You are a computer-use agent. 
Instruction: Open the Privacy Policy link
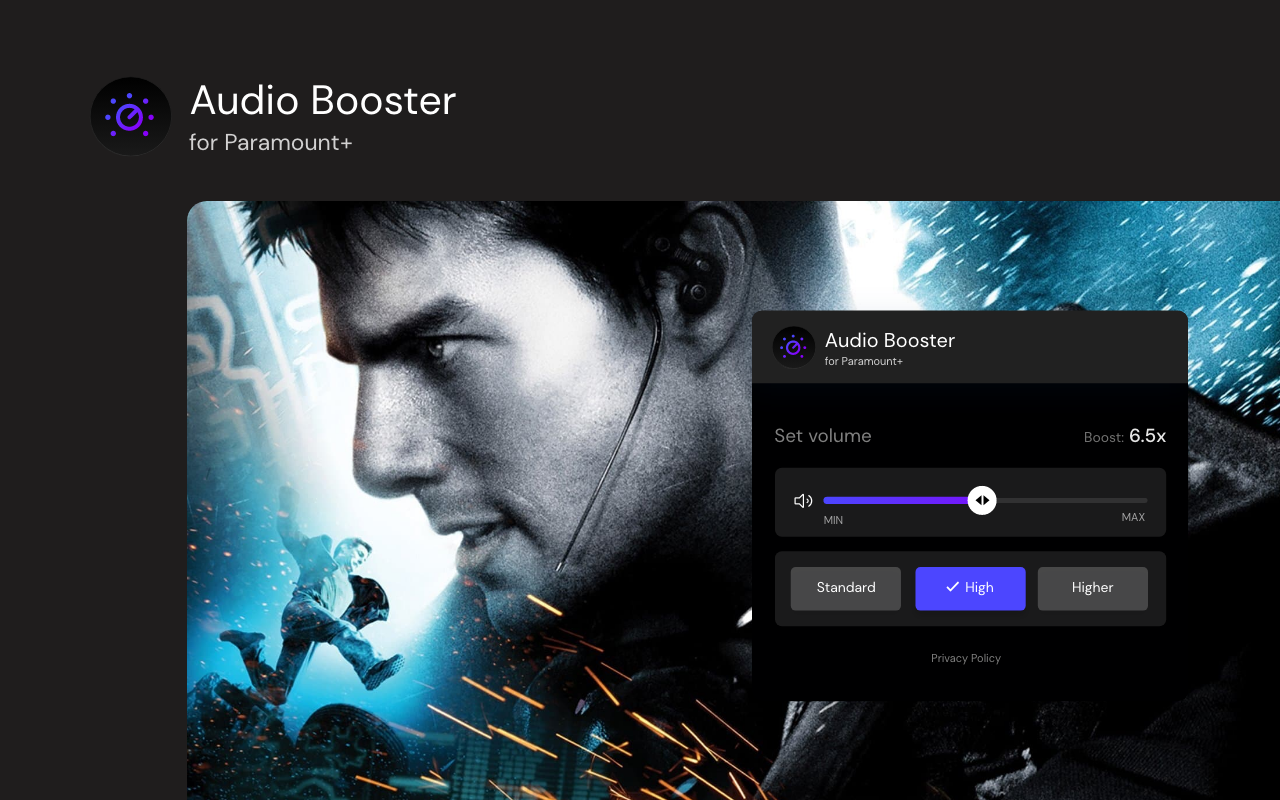(x=966, y=658)
